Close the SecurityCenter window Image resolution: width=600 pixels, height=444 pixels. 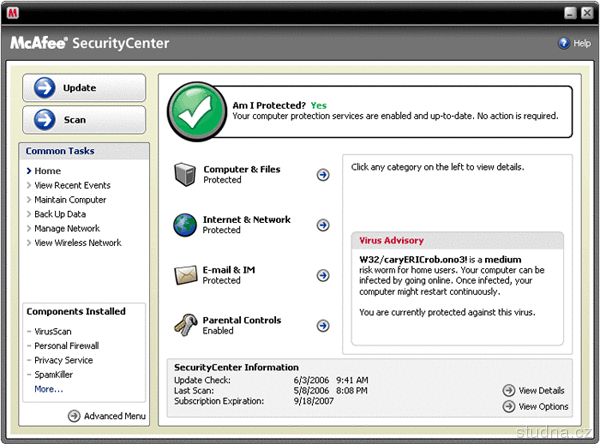(x=587, y=13)
